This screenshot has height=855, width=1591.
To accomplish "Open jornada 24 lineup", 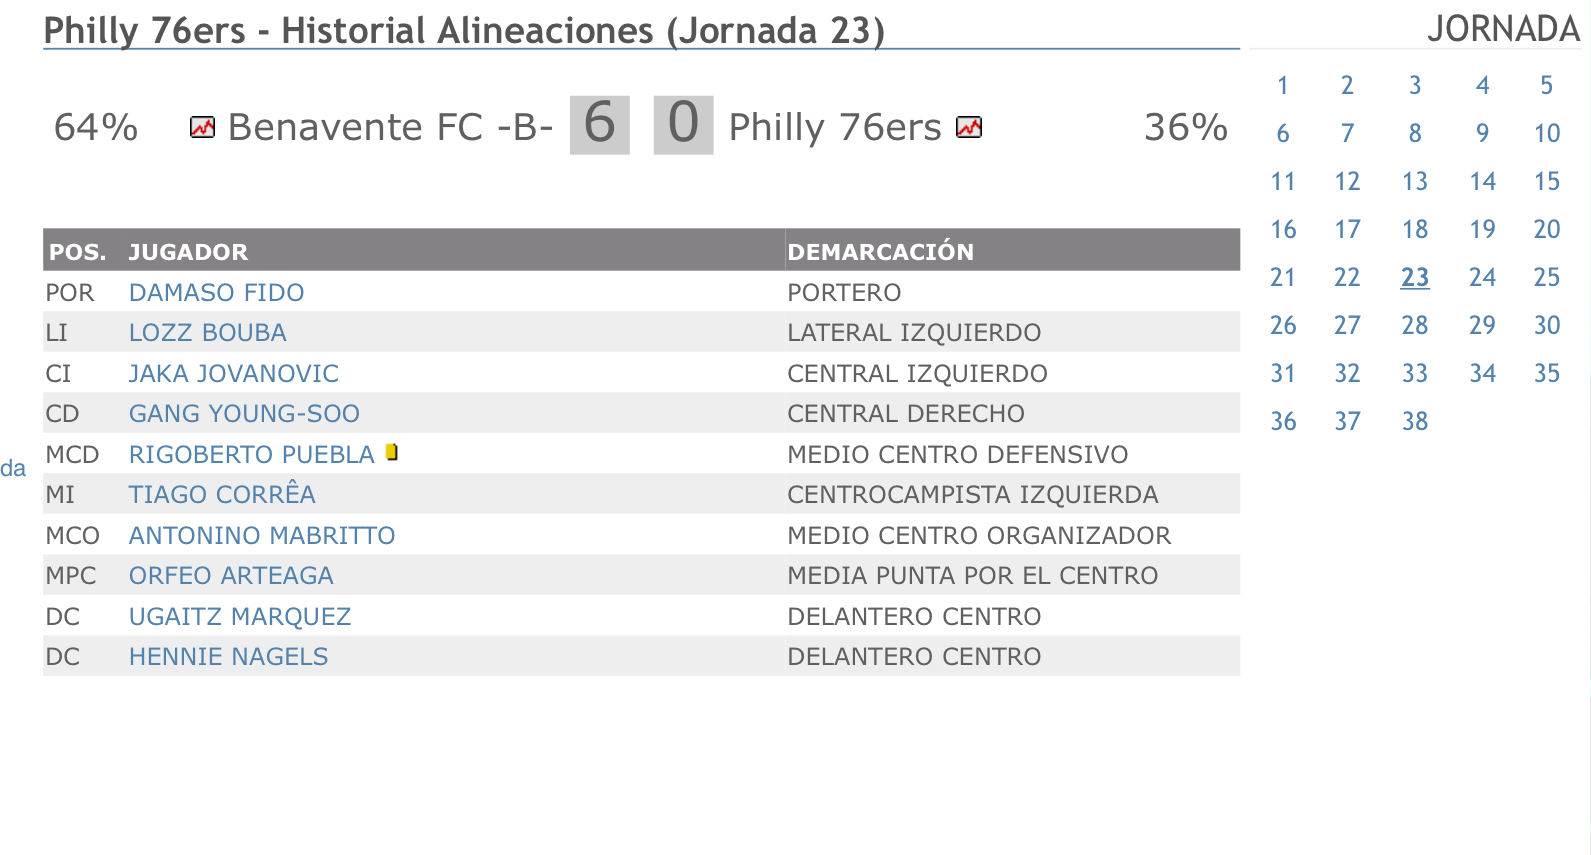I will click(1482, 278).
